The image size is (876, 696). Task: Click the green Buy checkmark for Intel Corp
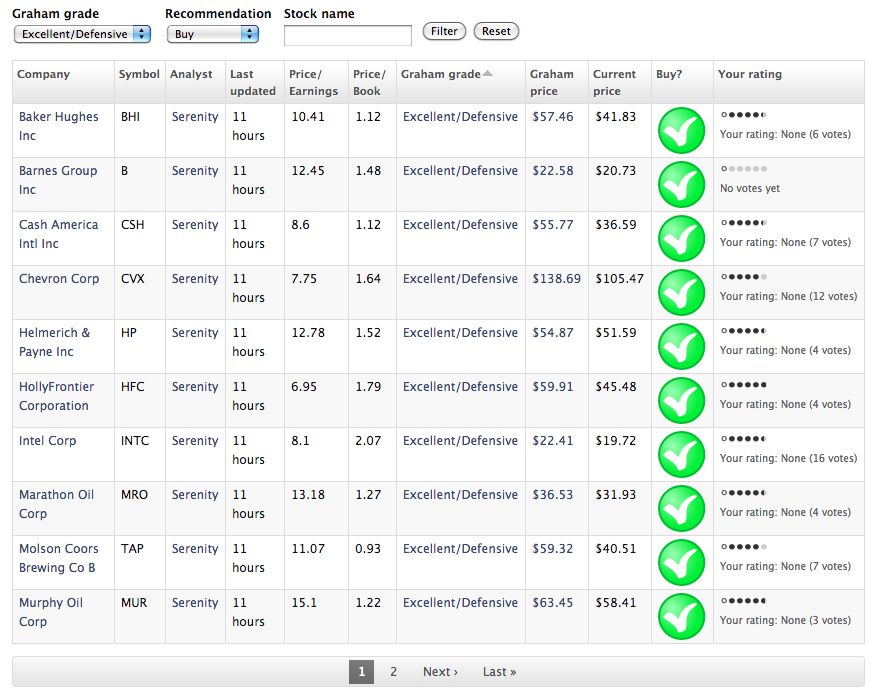click(681, 455)
